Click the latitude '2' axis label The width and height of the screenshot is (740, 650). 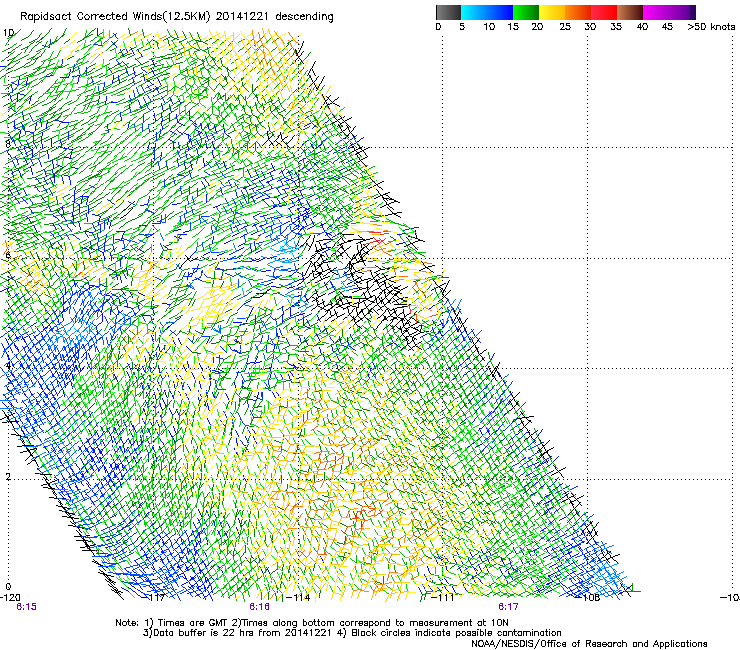[x=8, y=476]
